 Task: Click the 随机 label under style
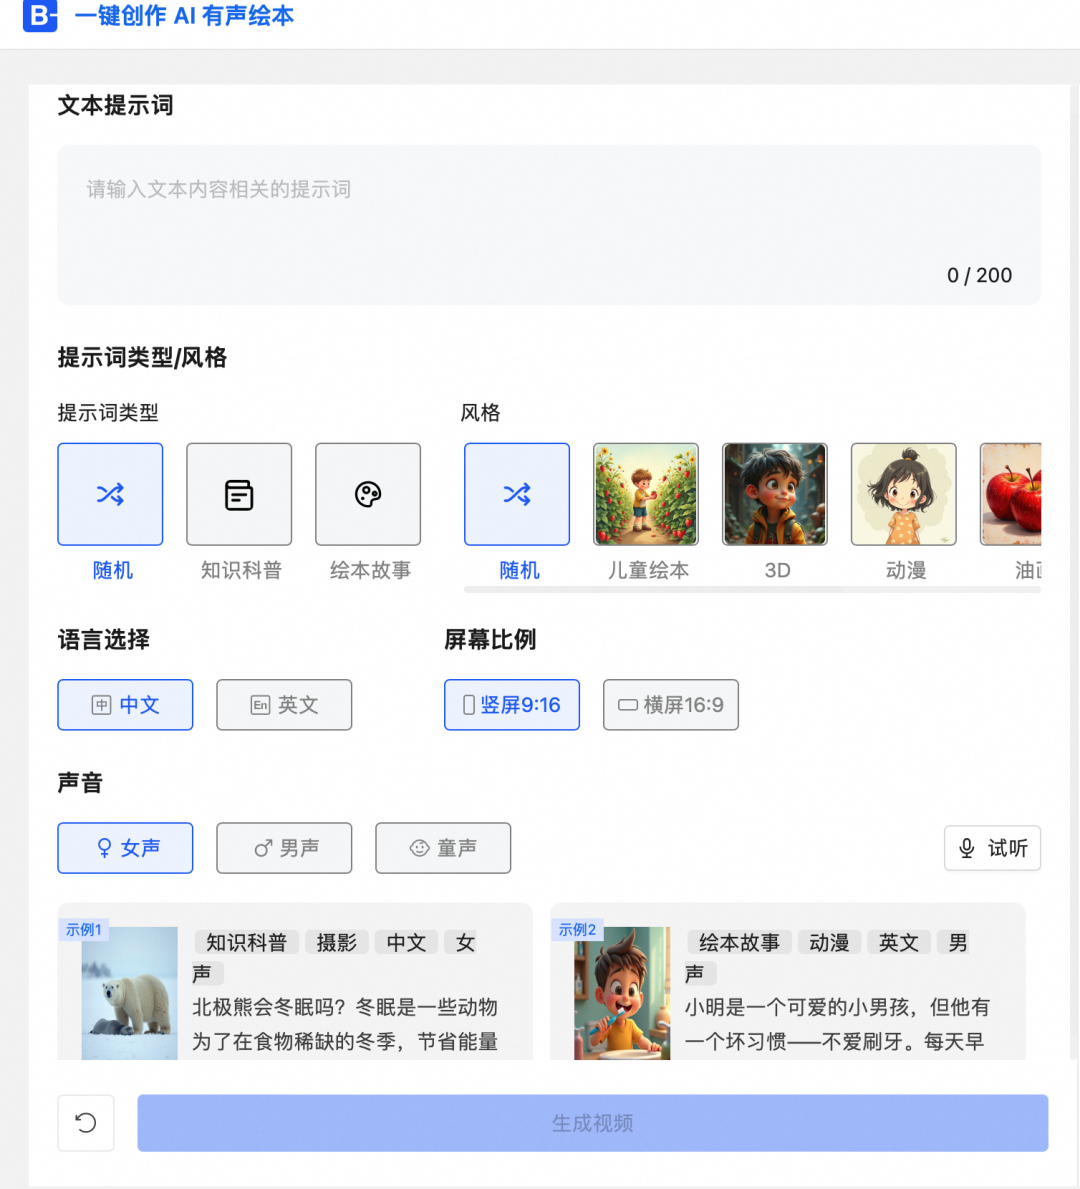click(x=520, y=570)
